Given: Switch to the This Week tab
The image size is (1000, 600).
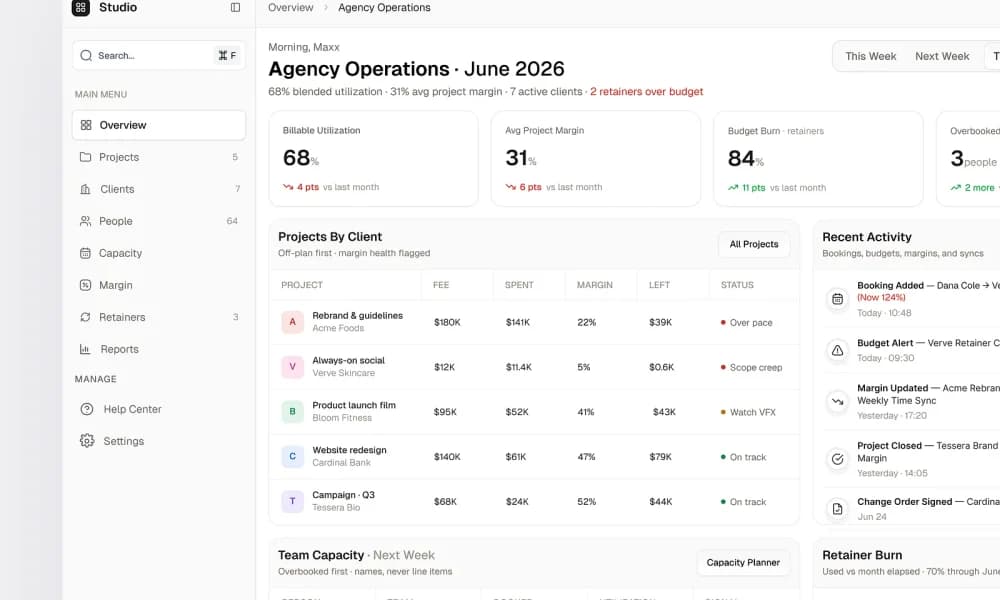Looking at the screenshot, I should tap(871, 56).
